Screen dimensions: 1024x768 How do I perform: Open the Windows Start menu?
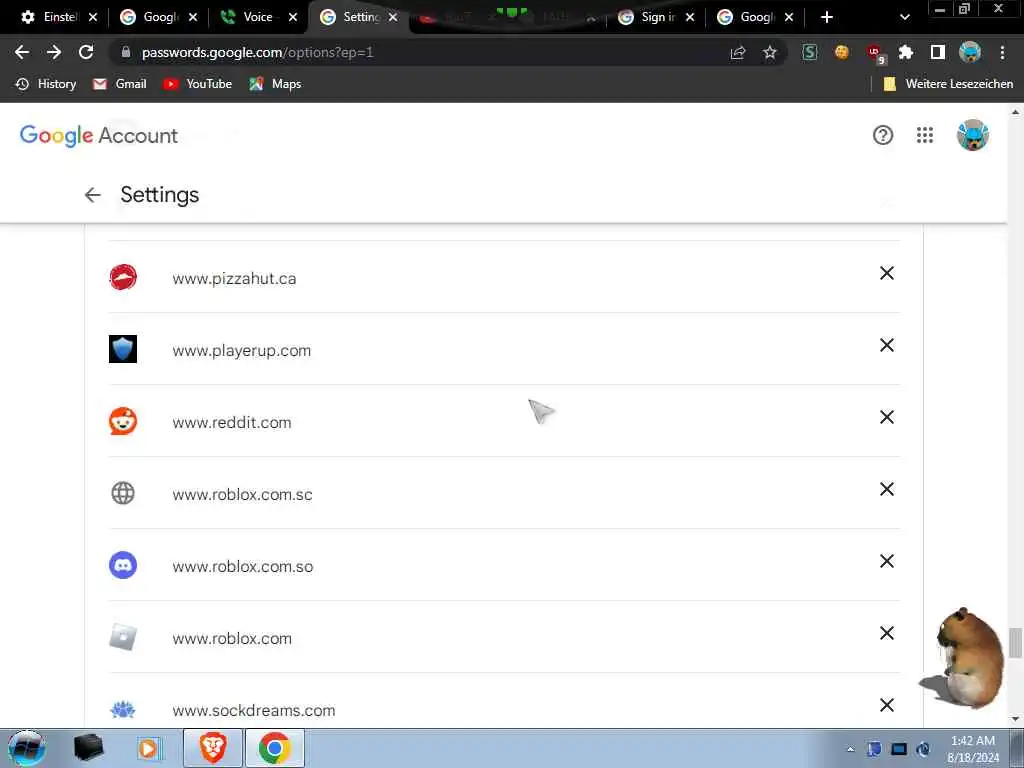click(27, 748)
